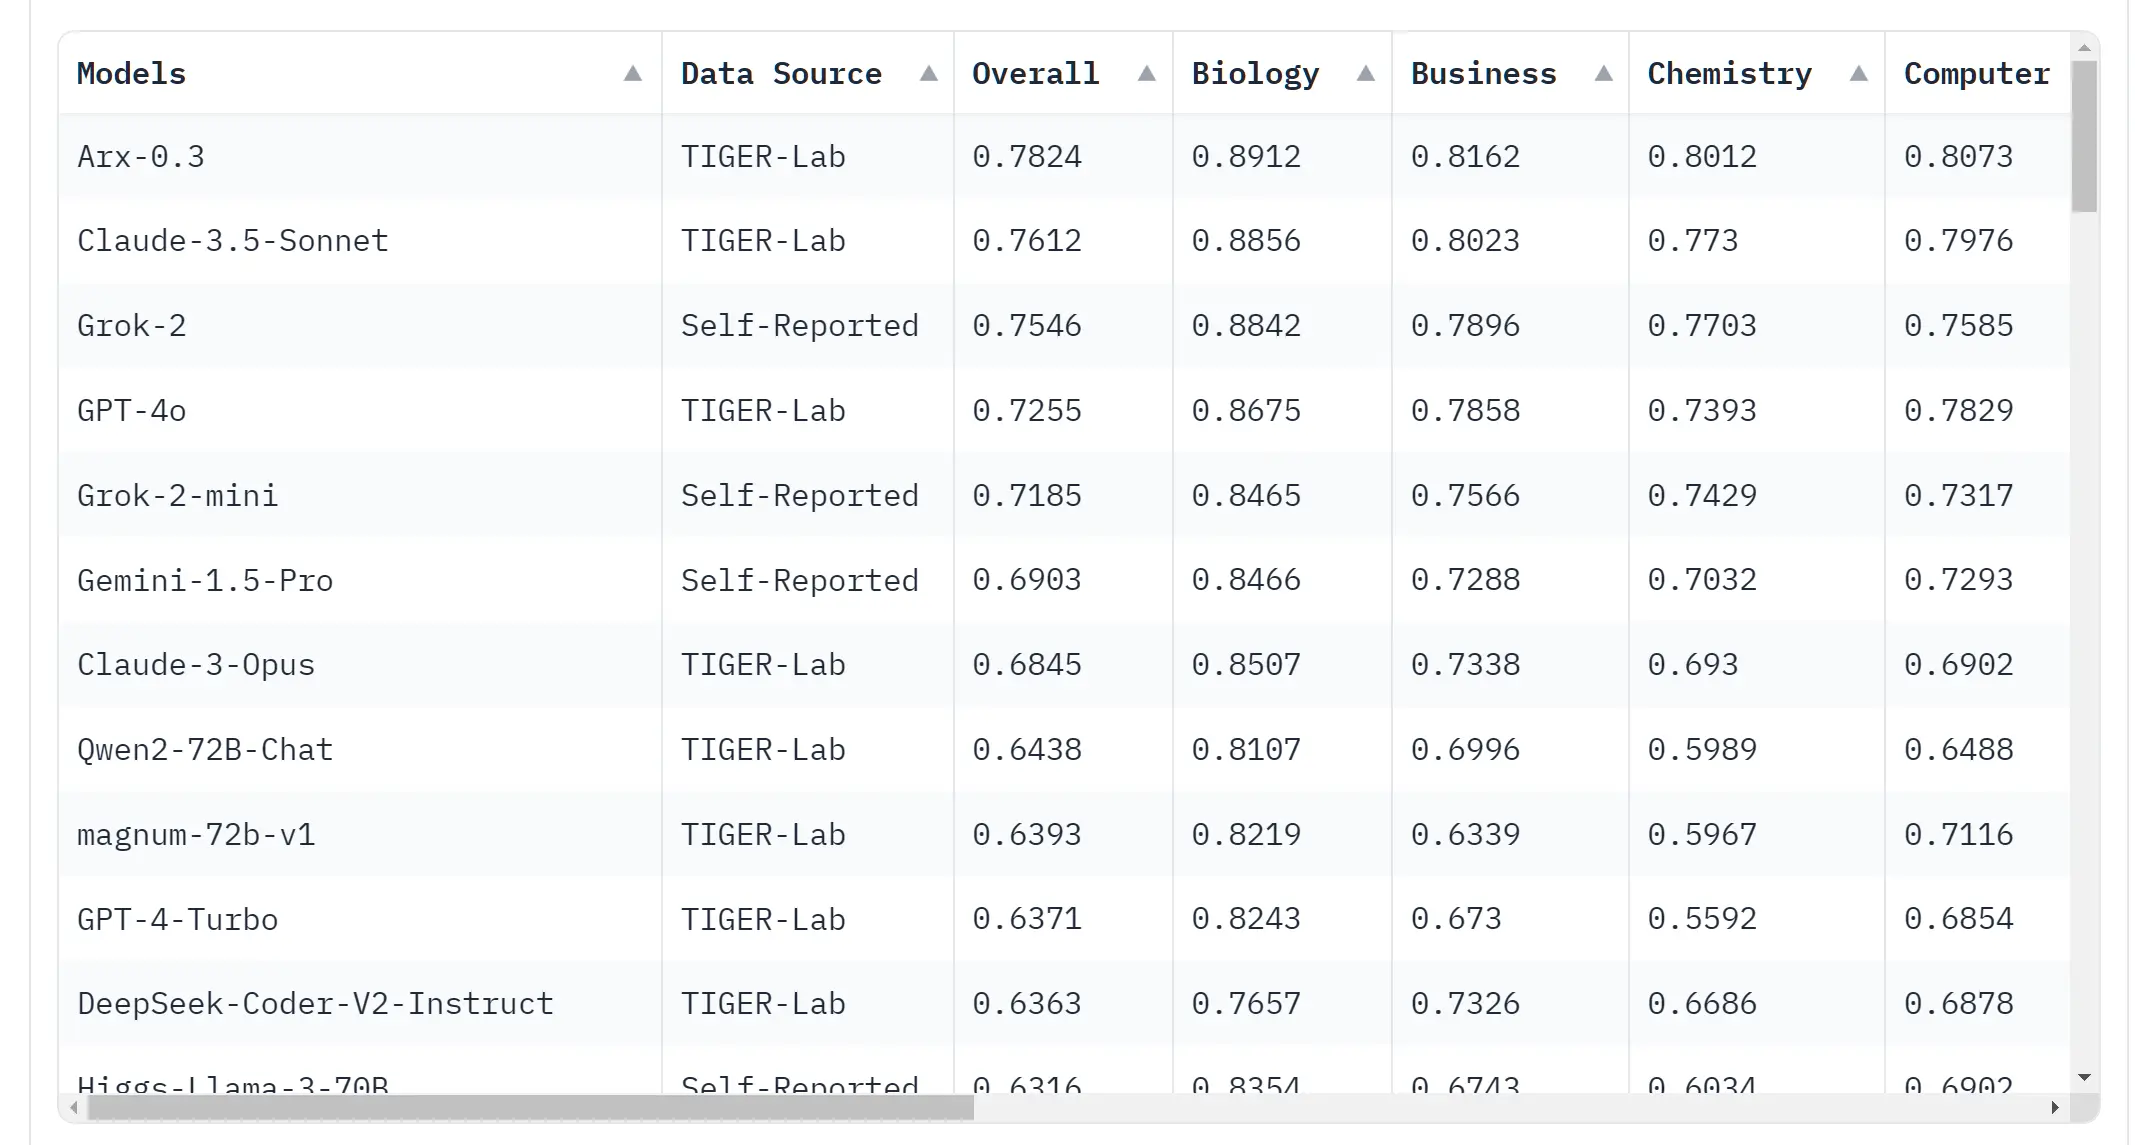Click Grok-2's overall score 0.7546
Image resolution: width=2135 pixels, height=1145 pixels.
[1027, 326]
